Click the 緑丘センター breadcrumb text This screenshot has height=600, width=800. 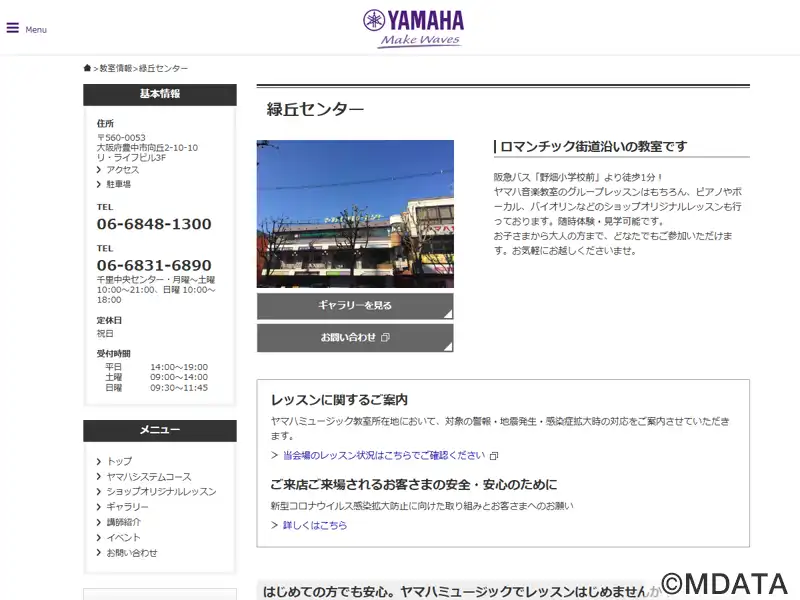pyautogui.click(x=163, y=68)
